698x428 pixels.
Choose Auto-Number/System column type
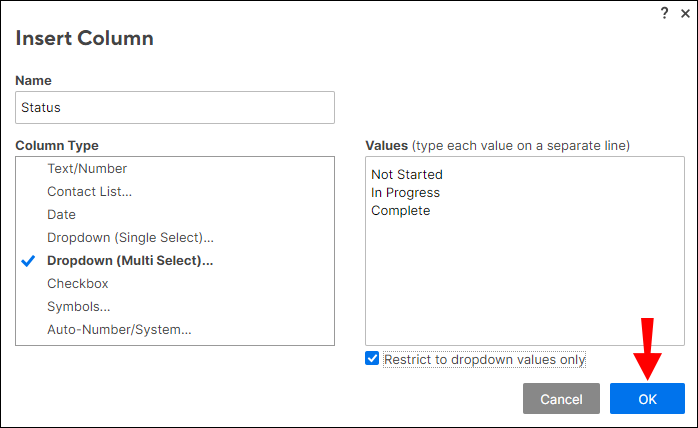[119, 330]
